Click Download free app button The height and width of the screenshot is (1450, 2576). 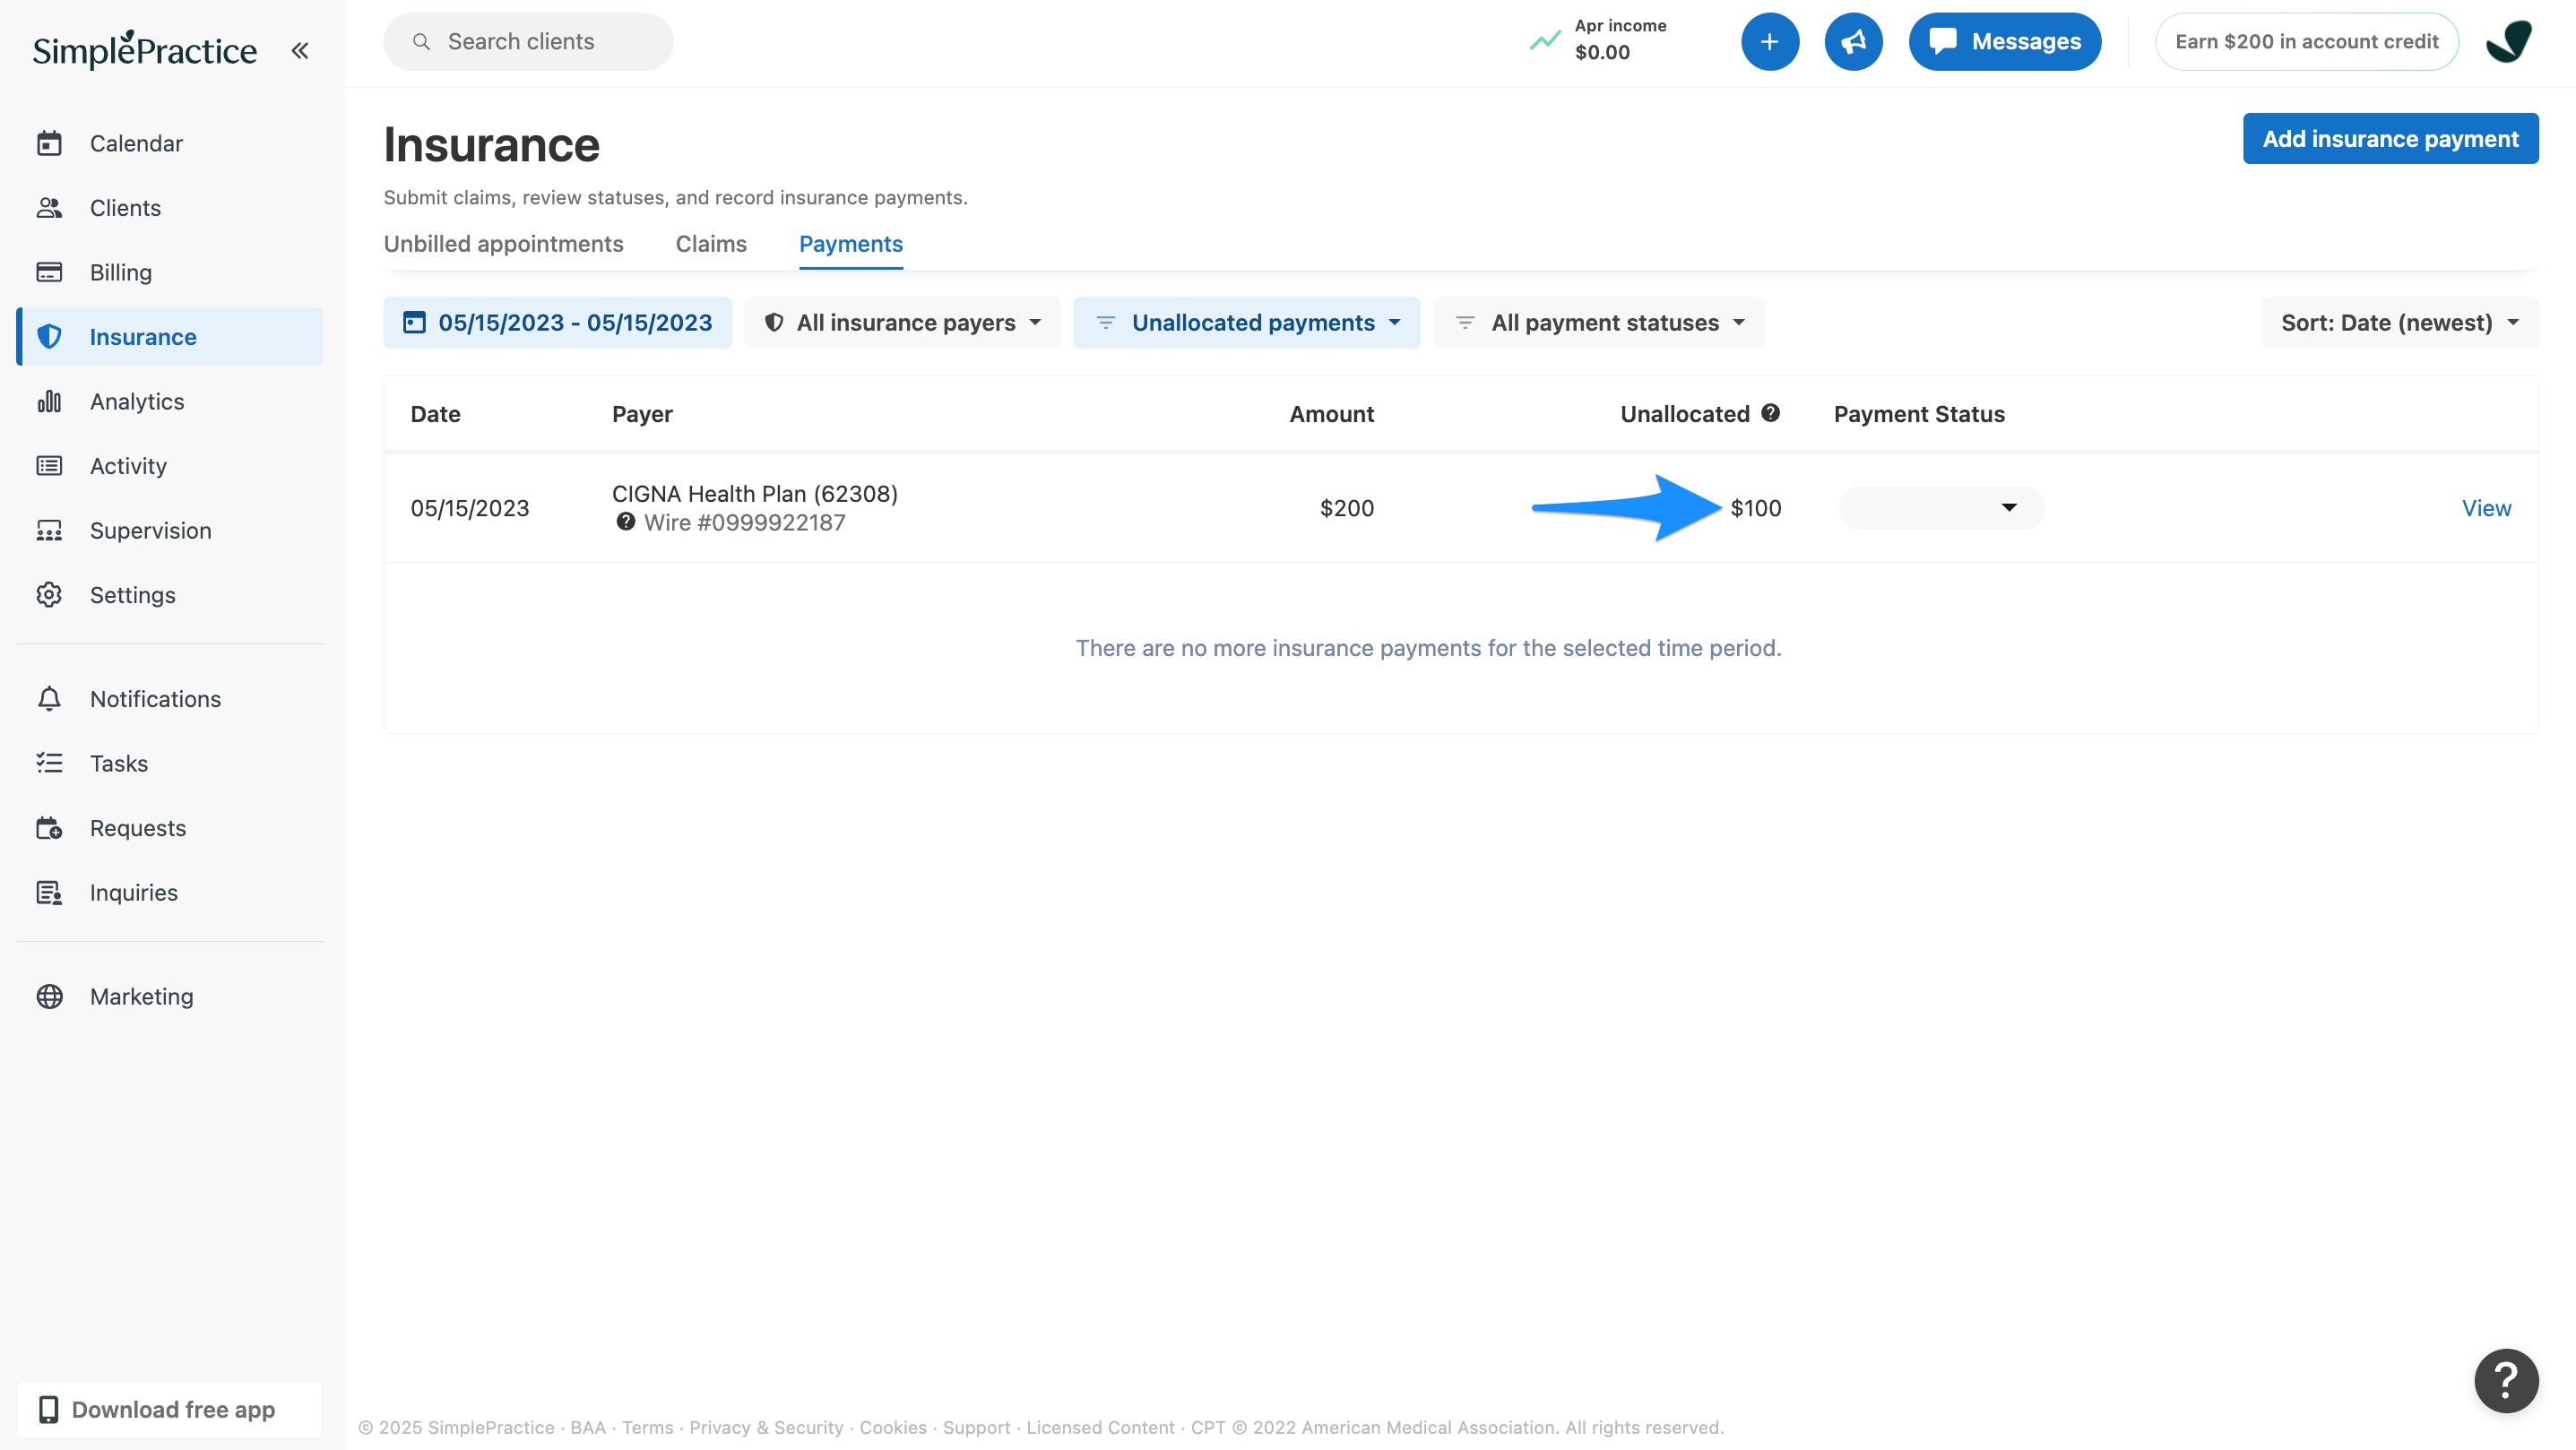click(169, 1409)
